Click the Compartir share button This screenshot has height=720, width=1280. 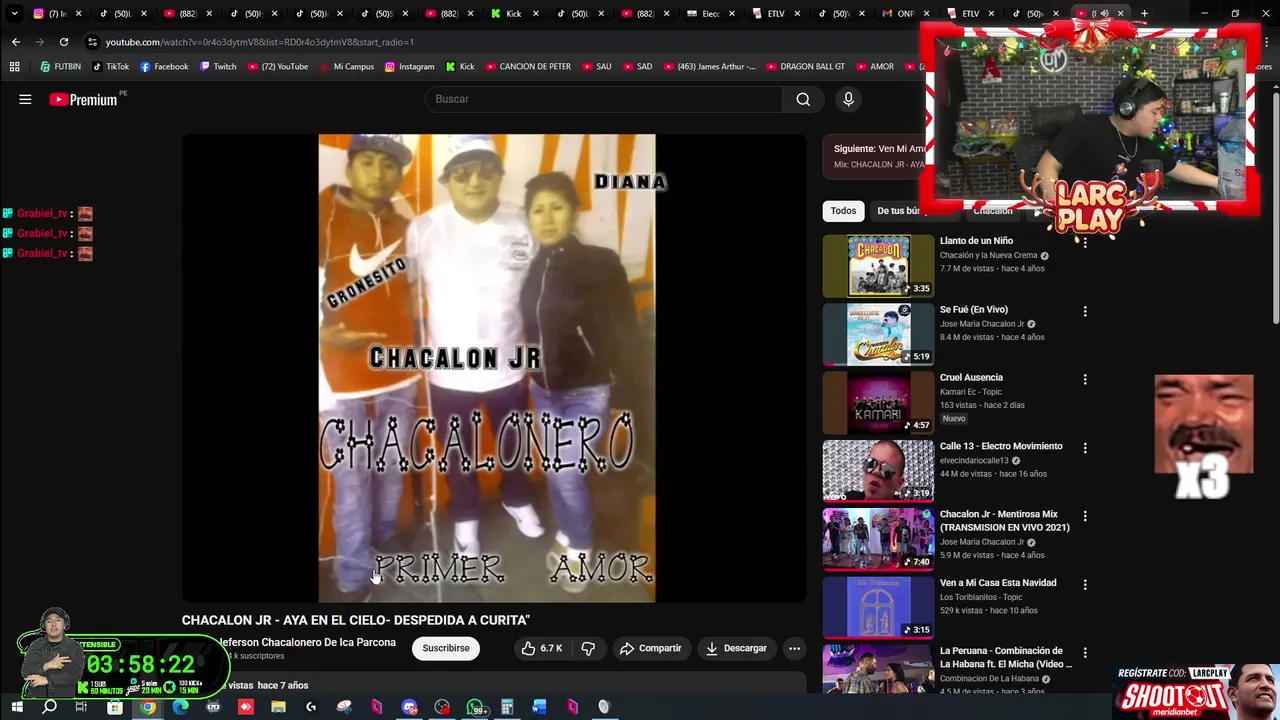point(650,648)
